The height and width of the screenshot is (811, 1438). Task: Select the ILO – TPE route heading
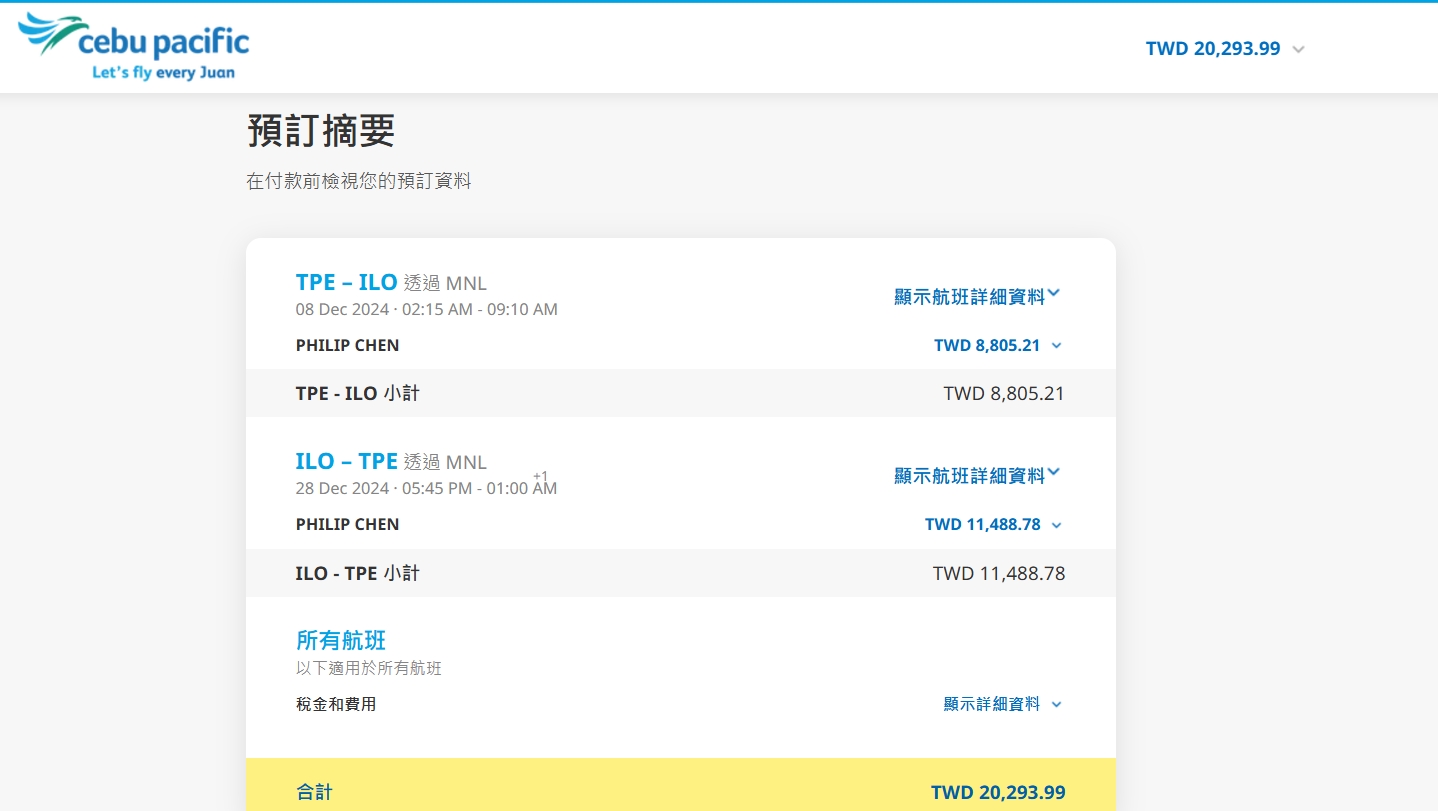pos(345,461)
